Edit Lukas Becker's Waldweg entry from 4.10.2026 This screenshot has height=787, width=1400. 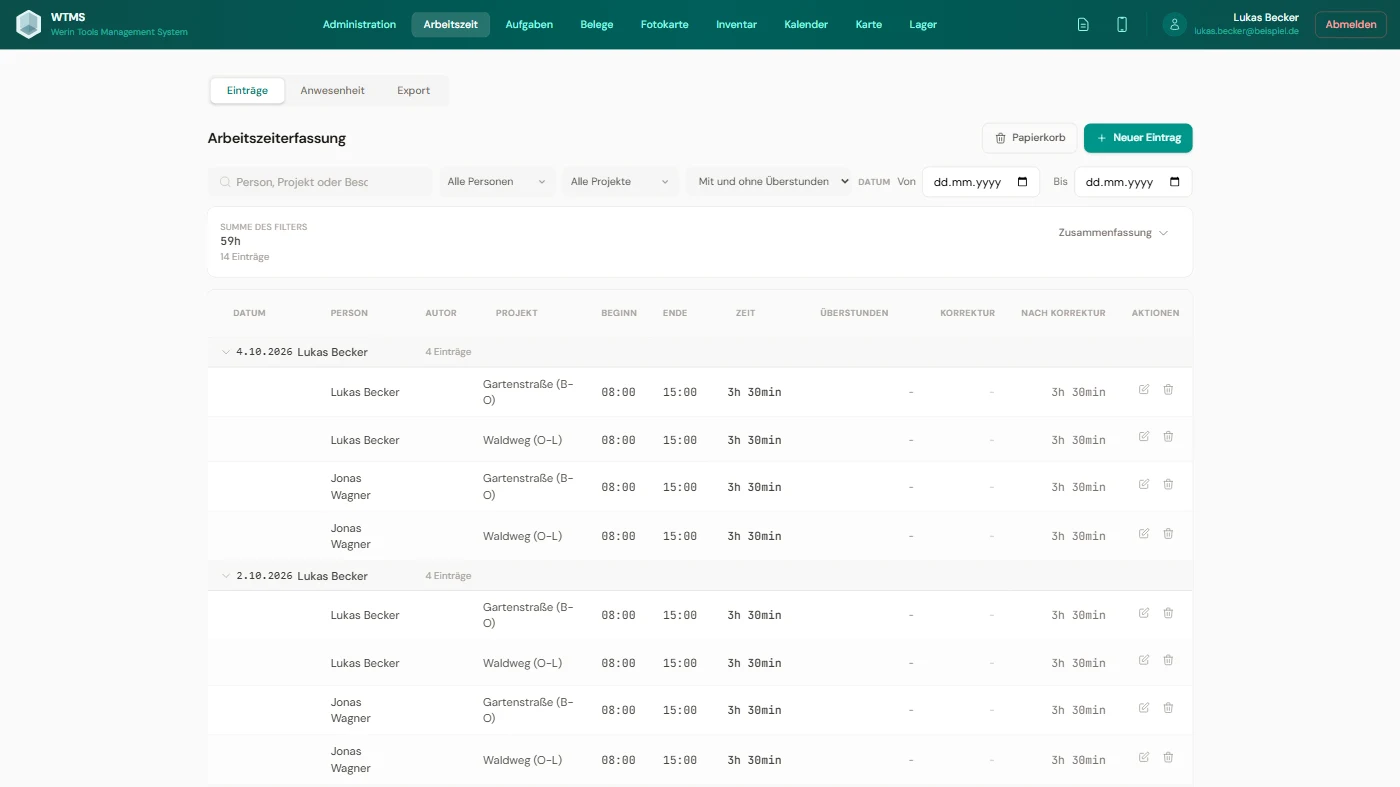[x=1144, y=437]
